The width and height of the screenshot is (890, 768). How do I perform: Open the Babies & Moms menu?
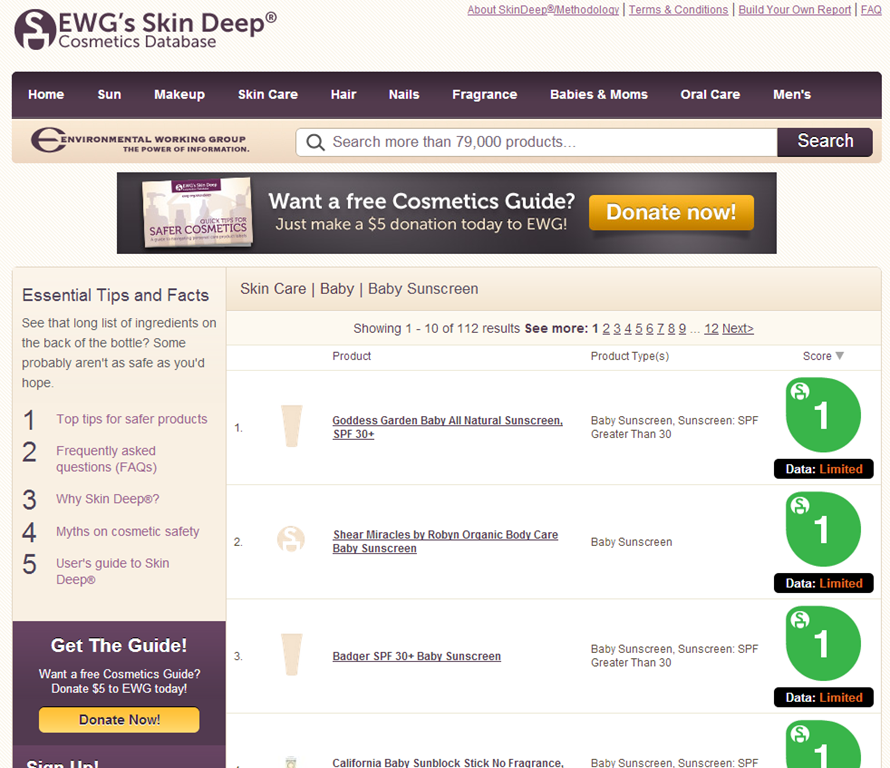coord(599,95)
